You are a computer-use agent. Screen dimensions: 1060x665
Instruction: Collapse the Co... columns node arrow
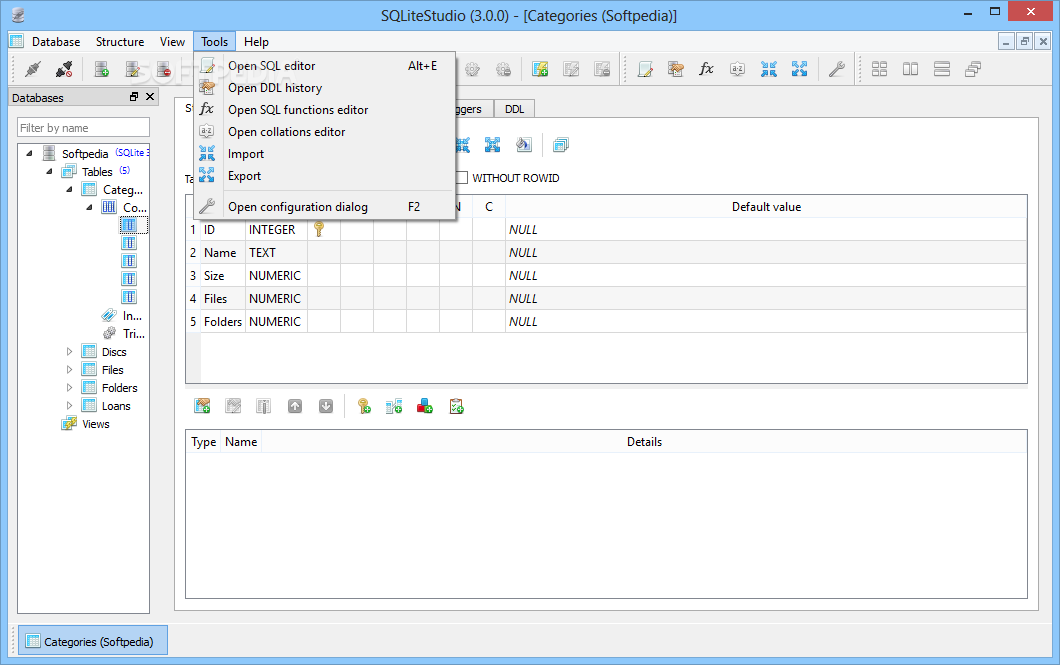89,207
